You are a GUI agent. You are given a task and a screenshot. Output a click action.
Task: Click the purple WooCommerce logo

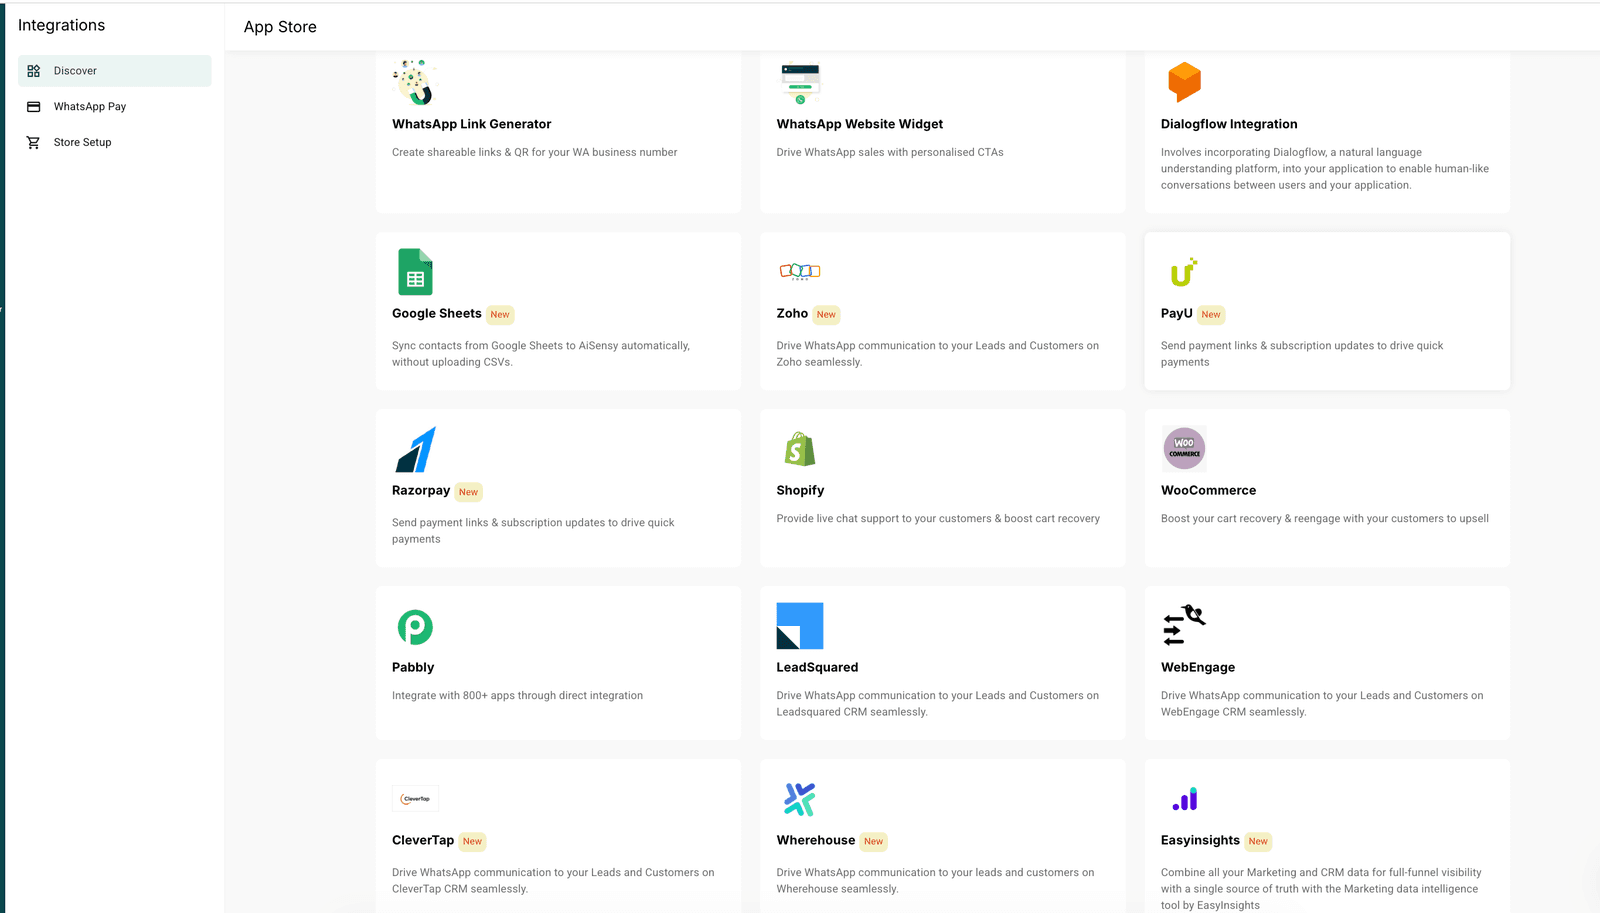pyautogui.click(x=1184, y=448)
